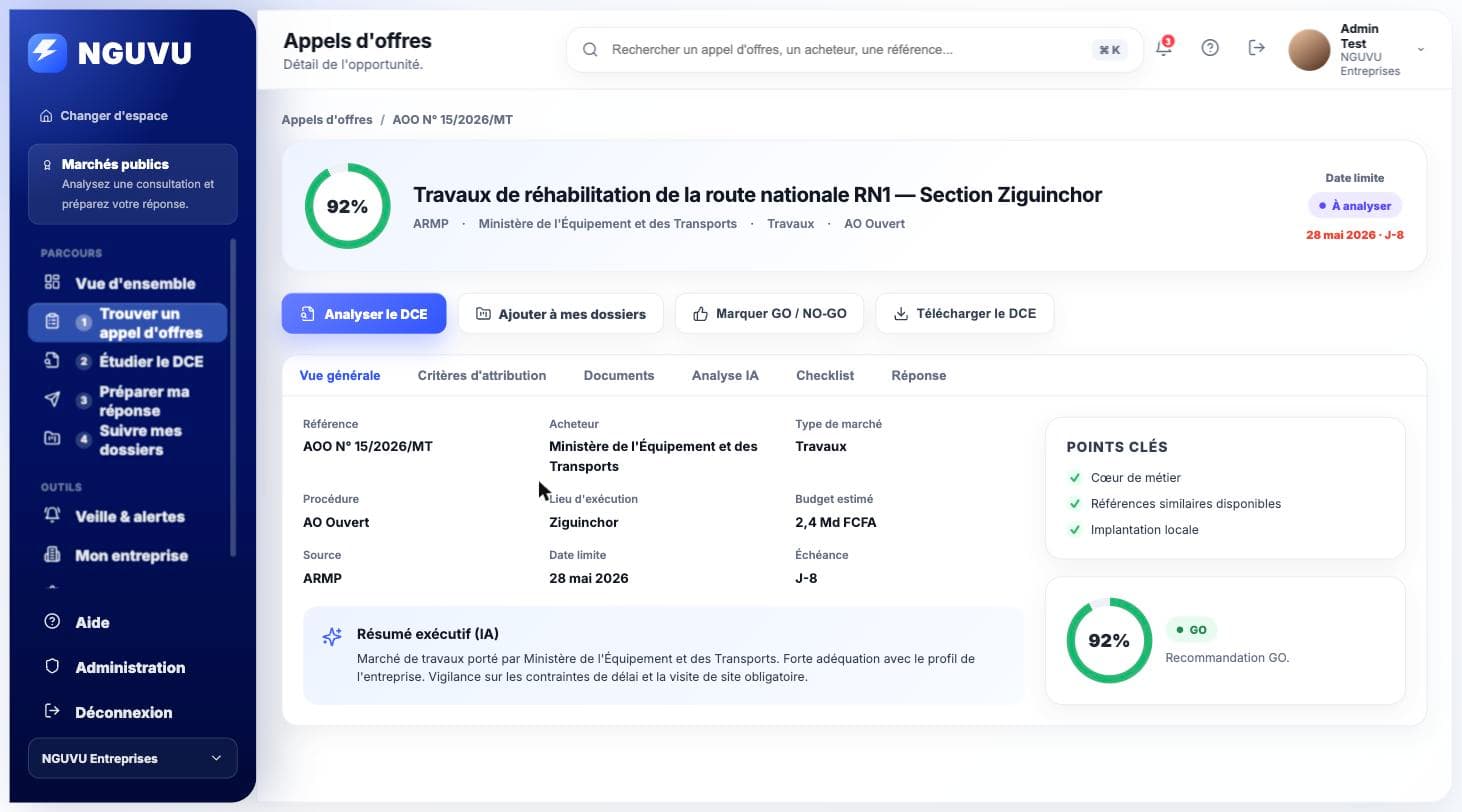Click the help question mark icon in header
Image resolution: width=1462 pixels, height=812 pixels.
pos(1210,48)
